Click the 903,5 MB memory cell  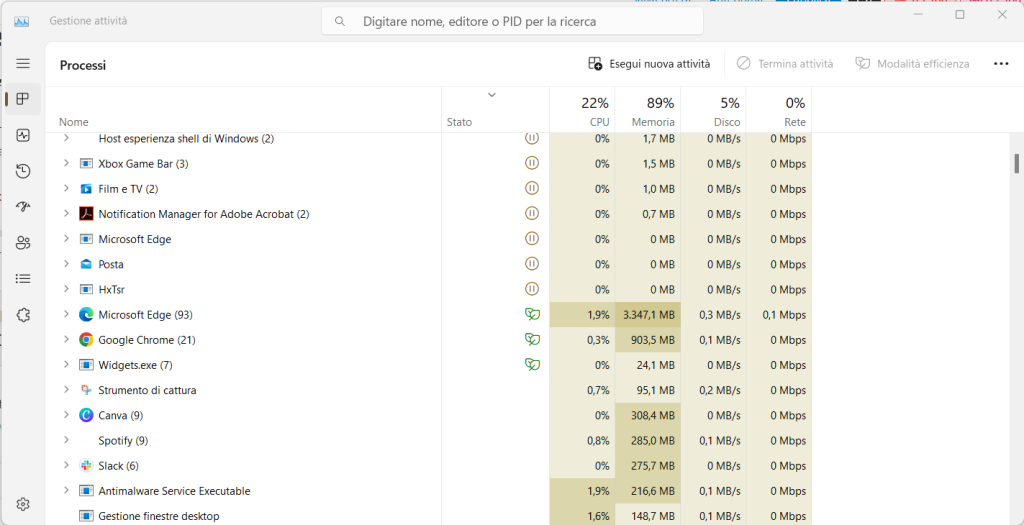(648, 340)
